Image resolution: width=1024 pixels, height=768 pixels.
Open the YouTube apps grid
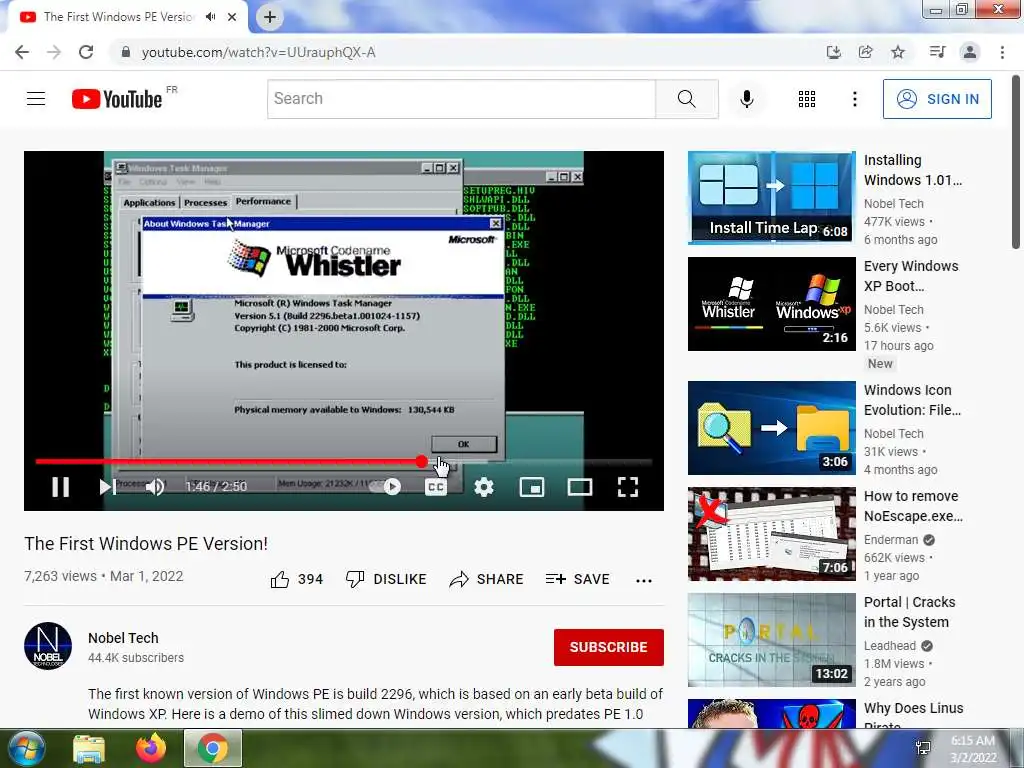coord(807,99)
